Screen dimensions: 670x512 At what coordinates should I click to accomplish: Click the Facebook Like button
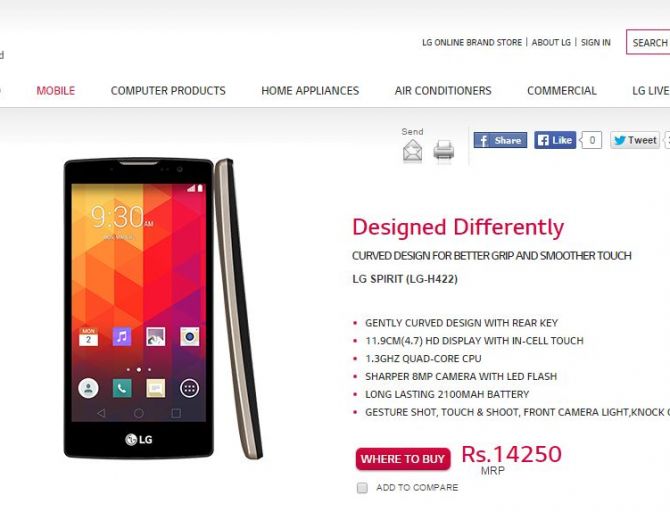[x=555, y=140]
